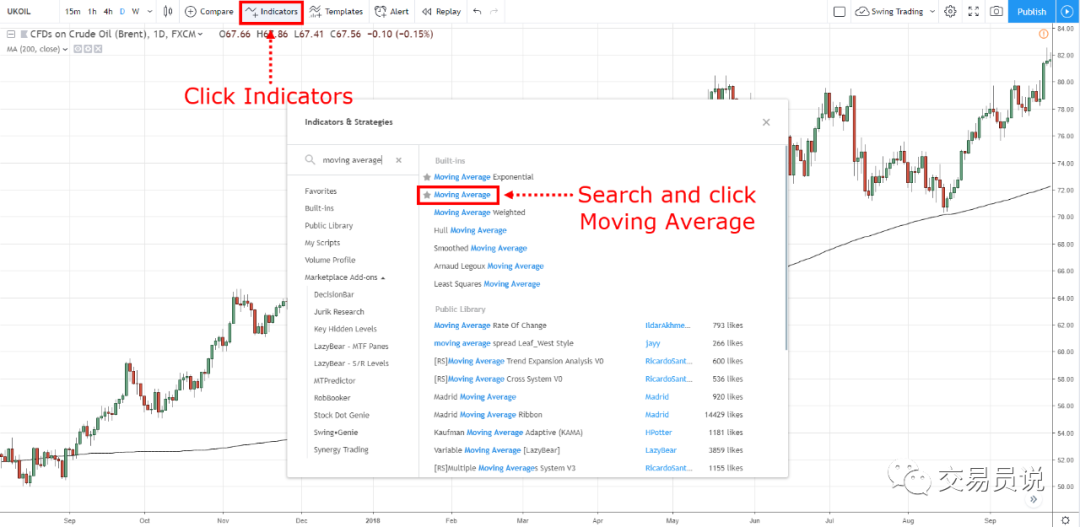Select the 15m timeframe
The width and height of the screenshot is (1080, 527).
coord(72,11)
